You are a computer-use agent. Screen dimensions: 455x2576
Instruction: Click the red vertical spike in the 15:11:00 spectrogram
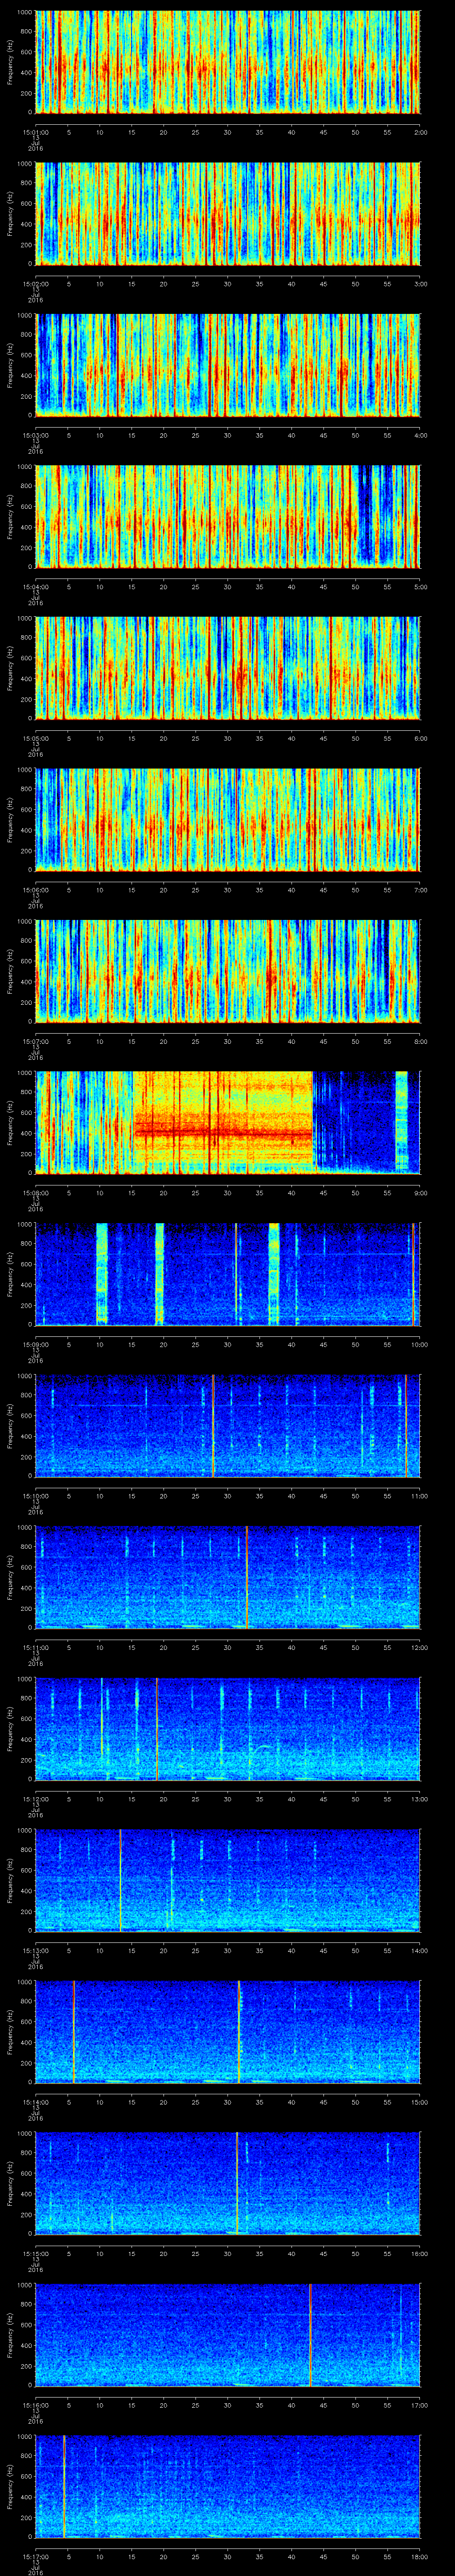coord(246,1577)
